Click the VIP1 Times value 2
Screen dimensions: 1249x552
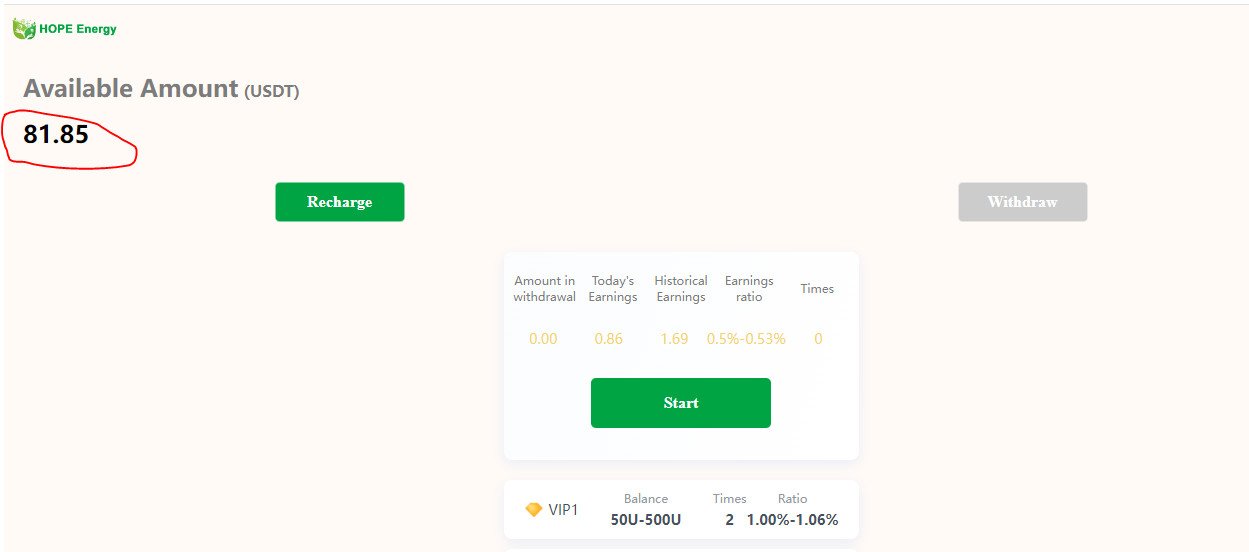click(x=730, y=520)
